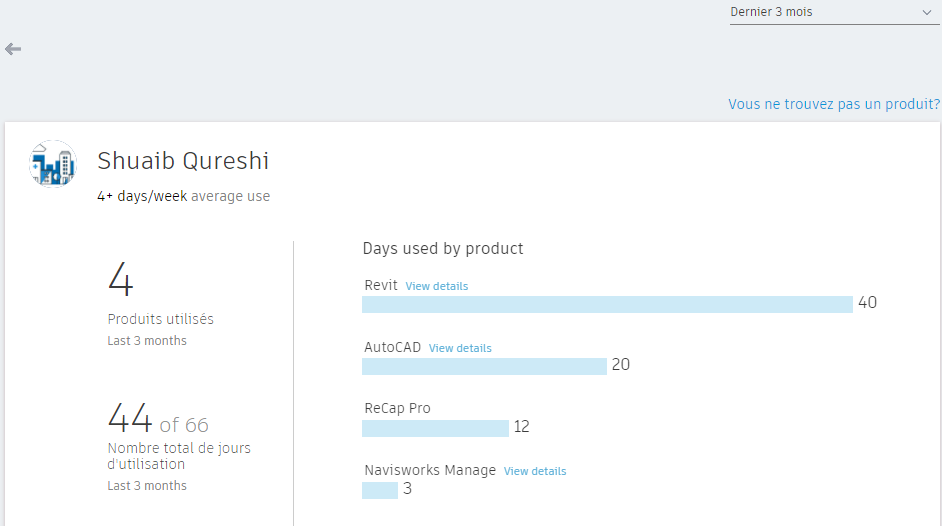Click the Revit value 40

tap(868, 303)
